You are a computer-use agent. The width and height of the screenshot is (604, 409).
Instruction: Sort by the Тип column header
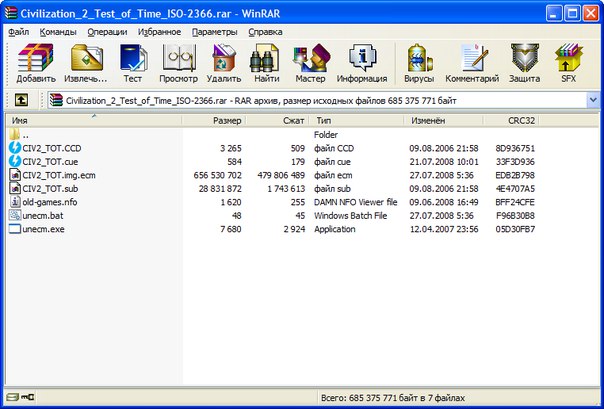356,121
